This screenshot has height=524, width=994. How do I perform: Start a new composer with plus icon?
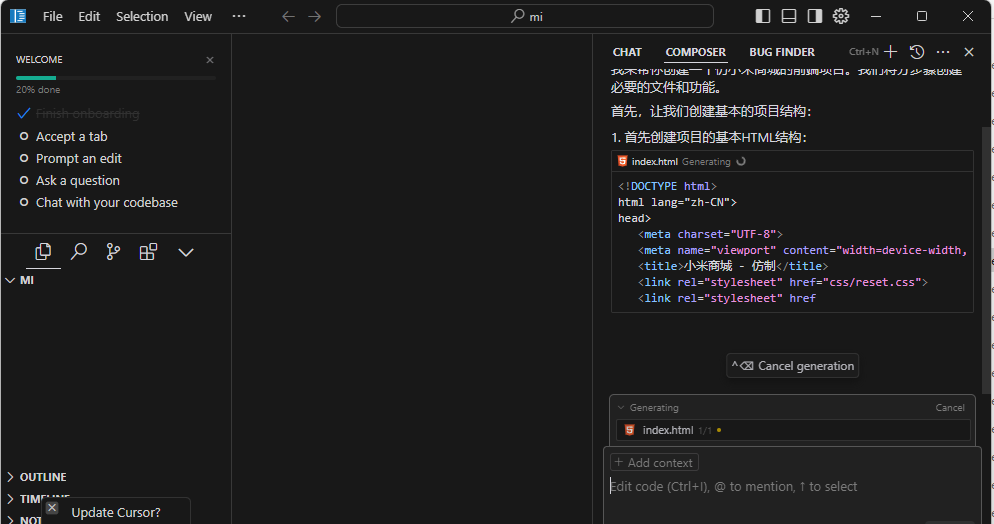(891, 52)
